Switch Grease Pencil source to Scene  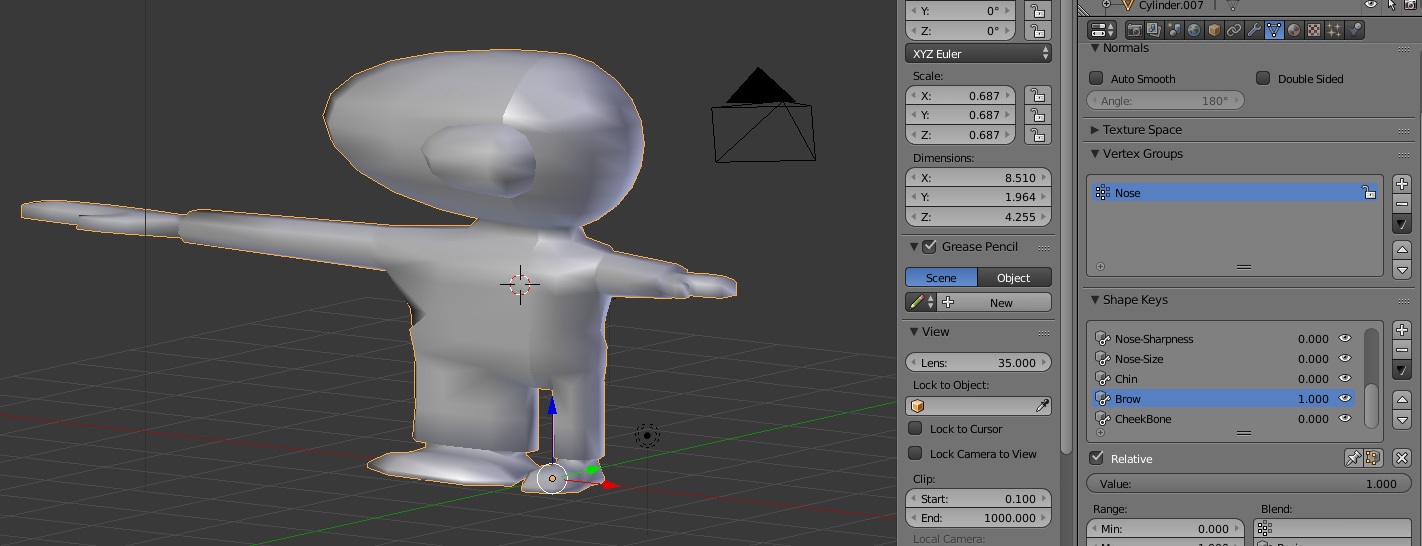[941, 277]
